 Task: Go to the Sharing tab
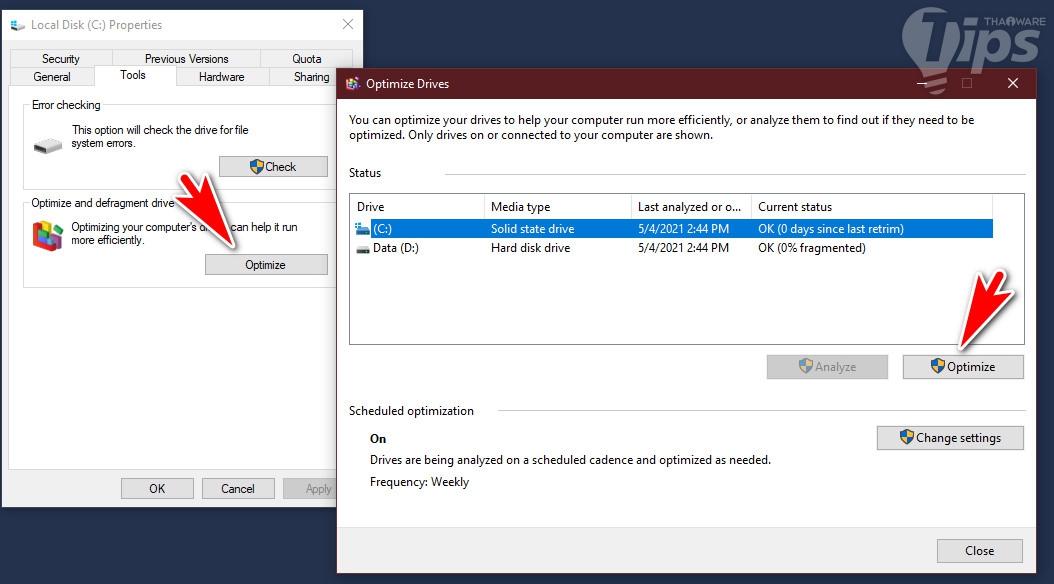click(311, 77)
